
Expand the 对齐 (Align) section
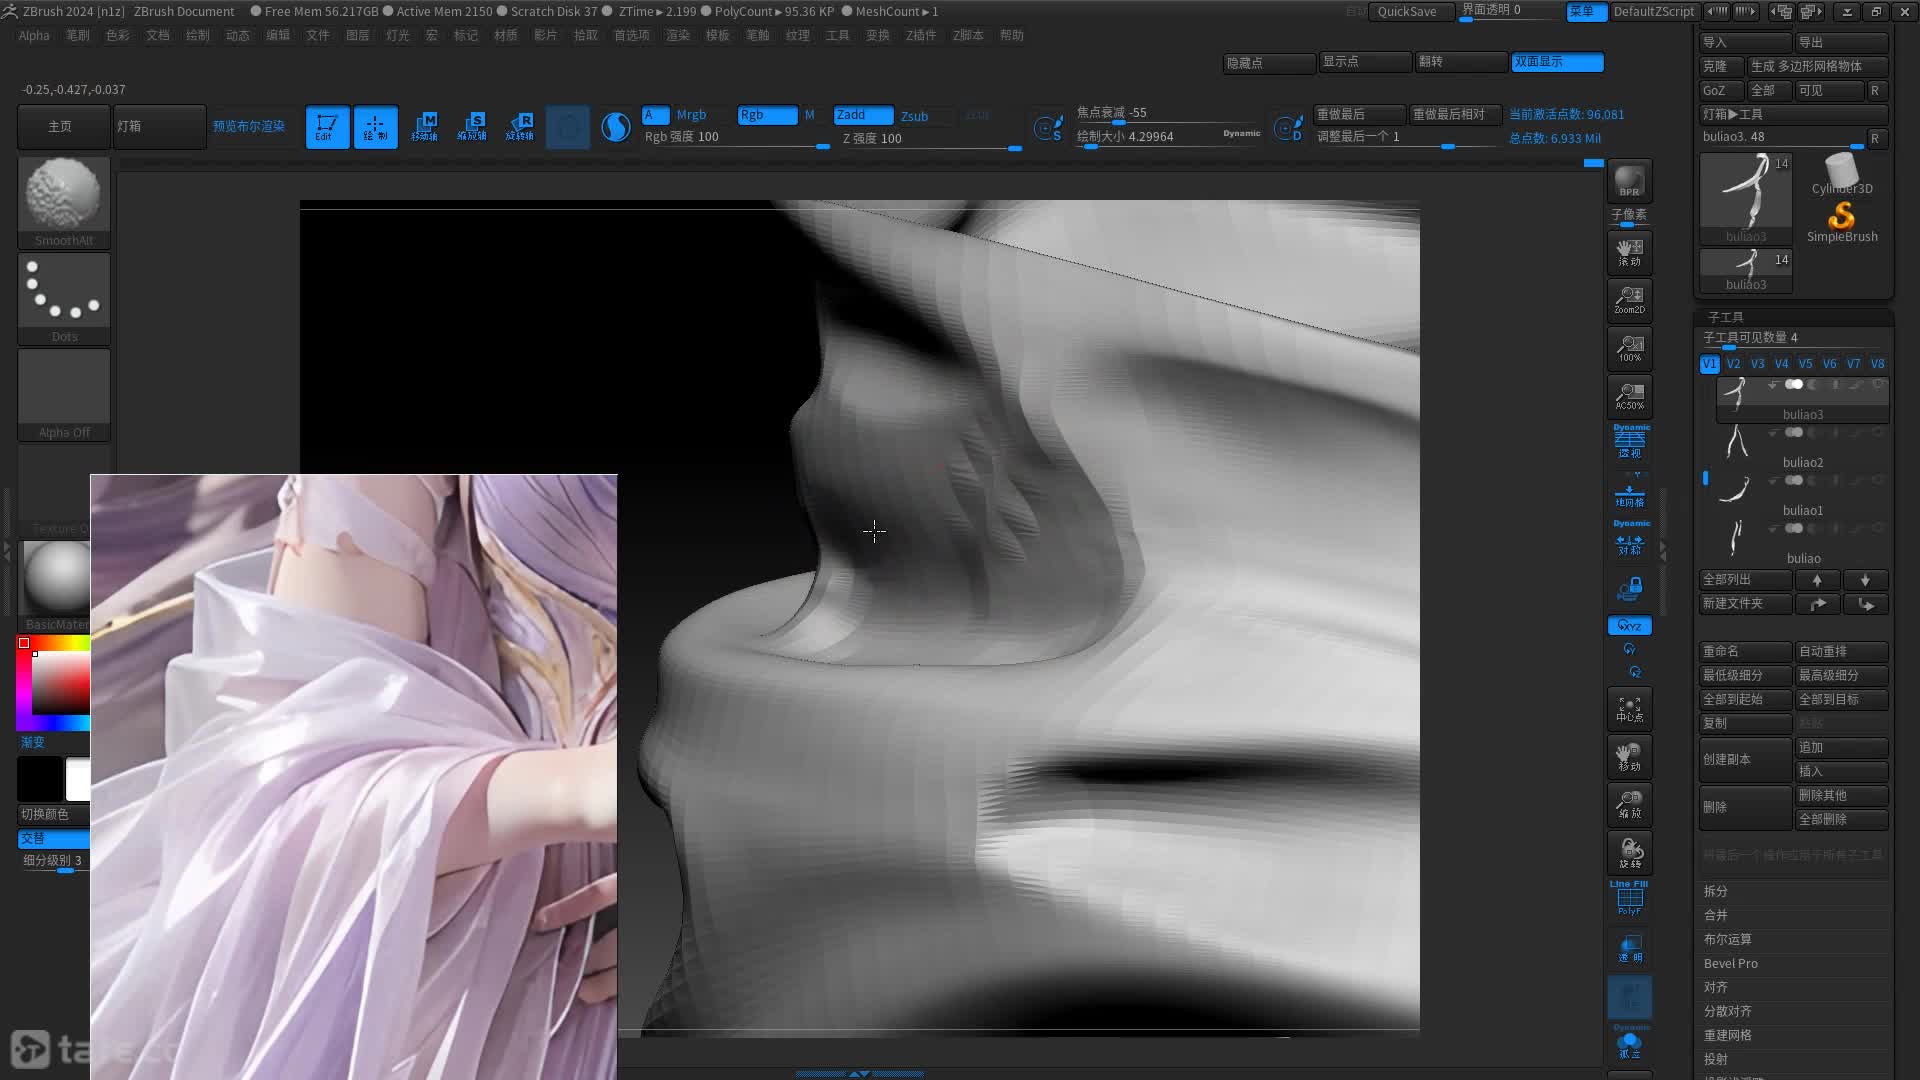click(x=1716, y=987)
